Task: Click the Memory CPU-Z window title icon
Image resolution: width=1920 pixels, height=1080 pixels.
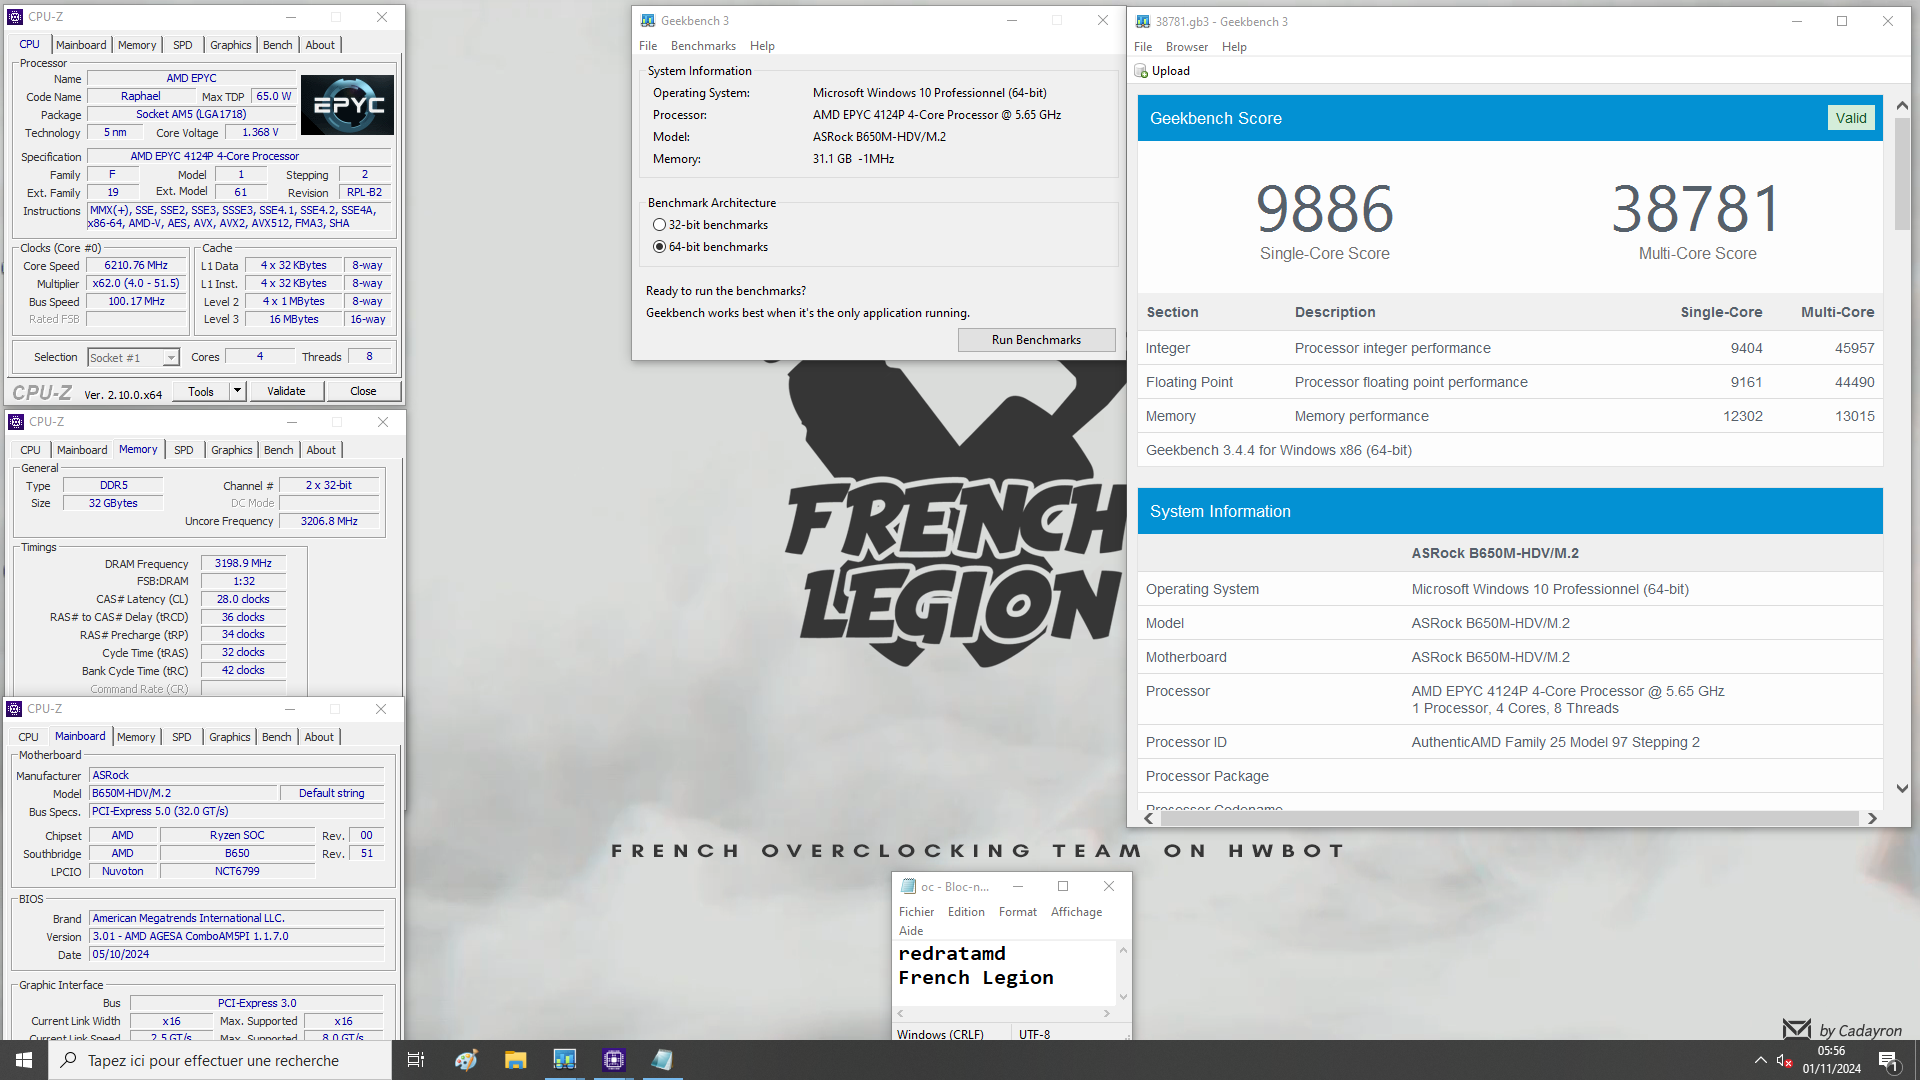Action: coord(16,422)
